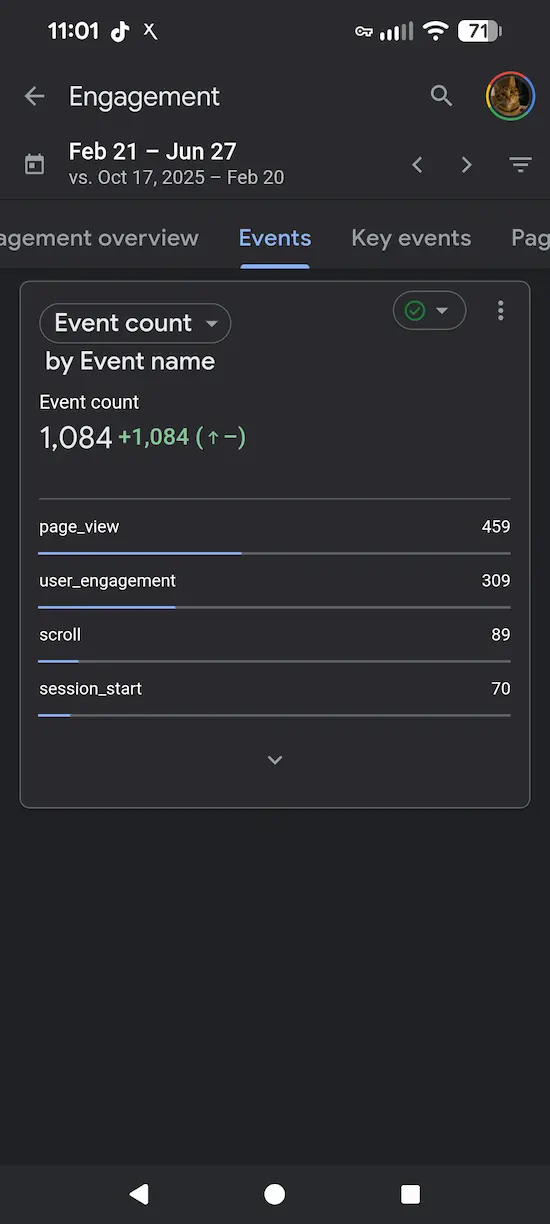Image resolution: width=550 pixels, height=1224 pixels.
Task: Tap the 1,084 total event count
Action: pos(76,437)
